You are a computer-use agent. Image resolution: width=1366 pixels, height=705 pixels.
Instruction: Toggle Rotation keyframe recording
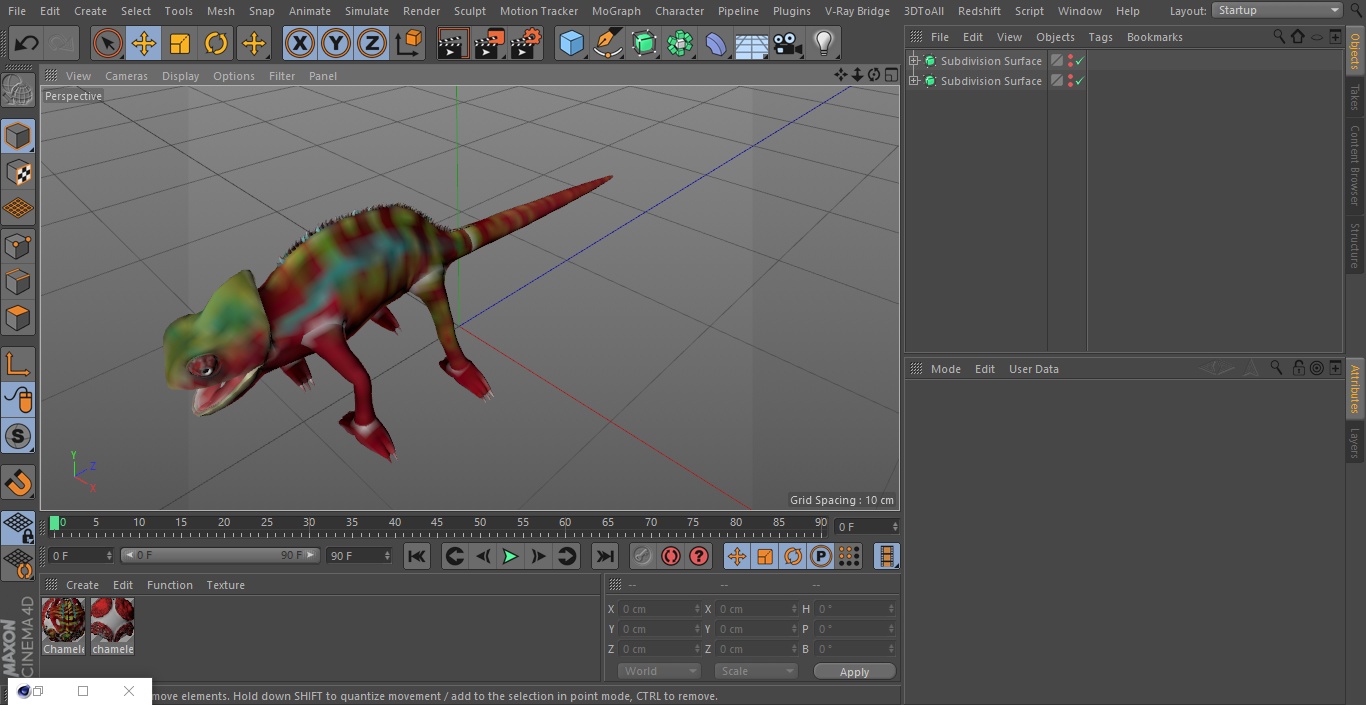pyautogui.click(x=793, y=556)
